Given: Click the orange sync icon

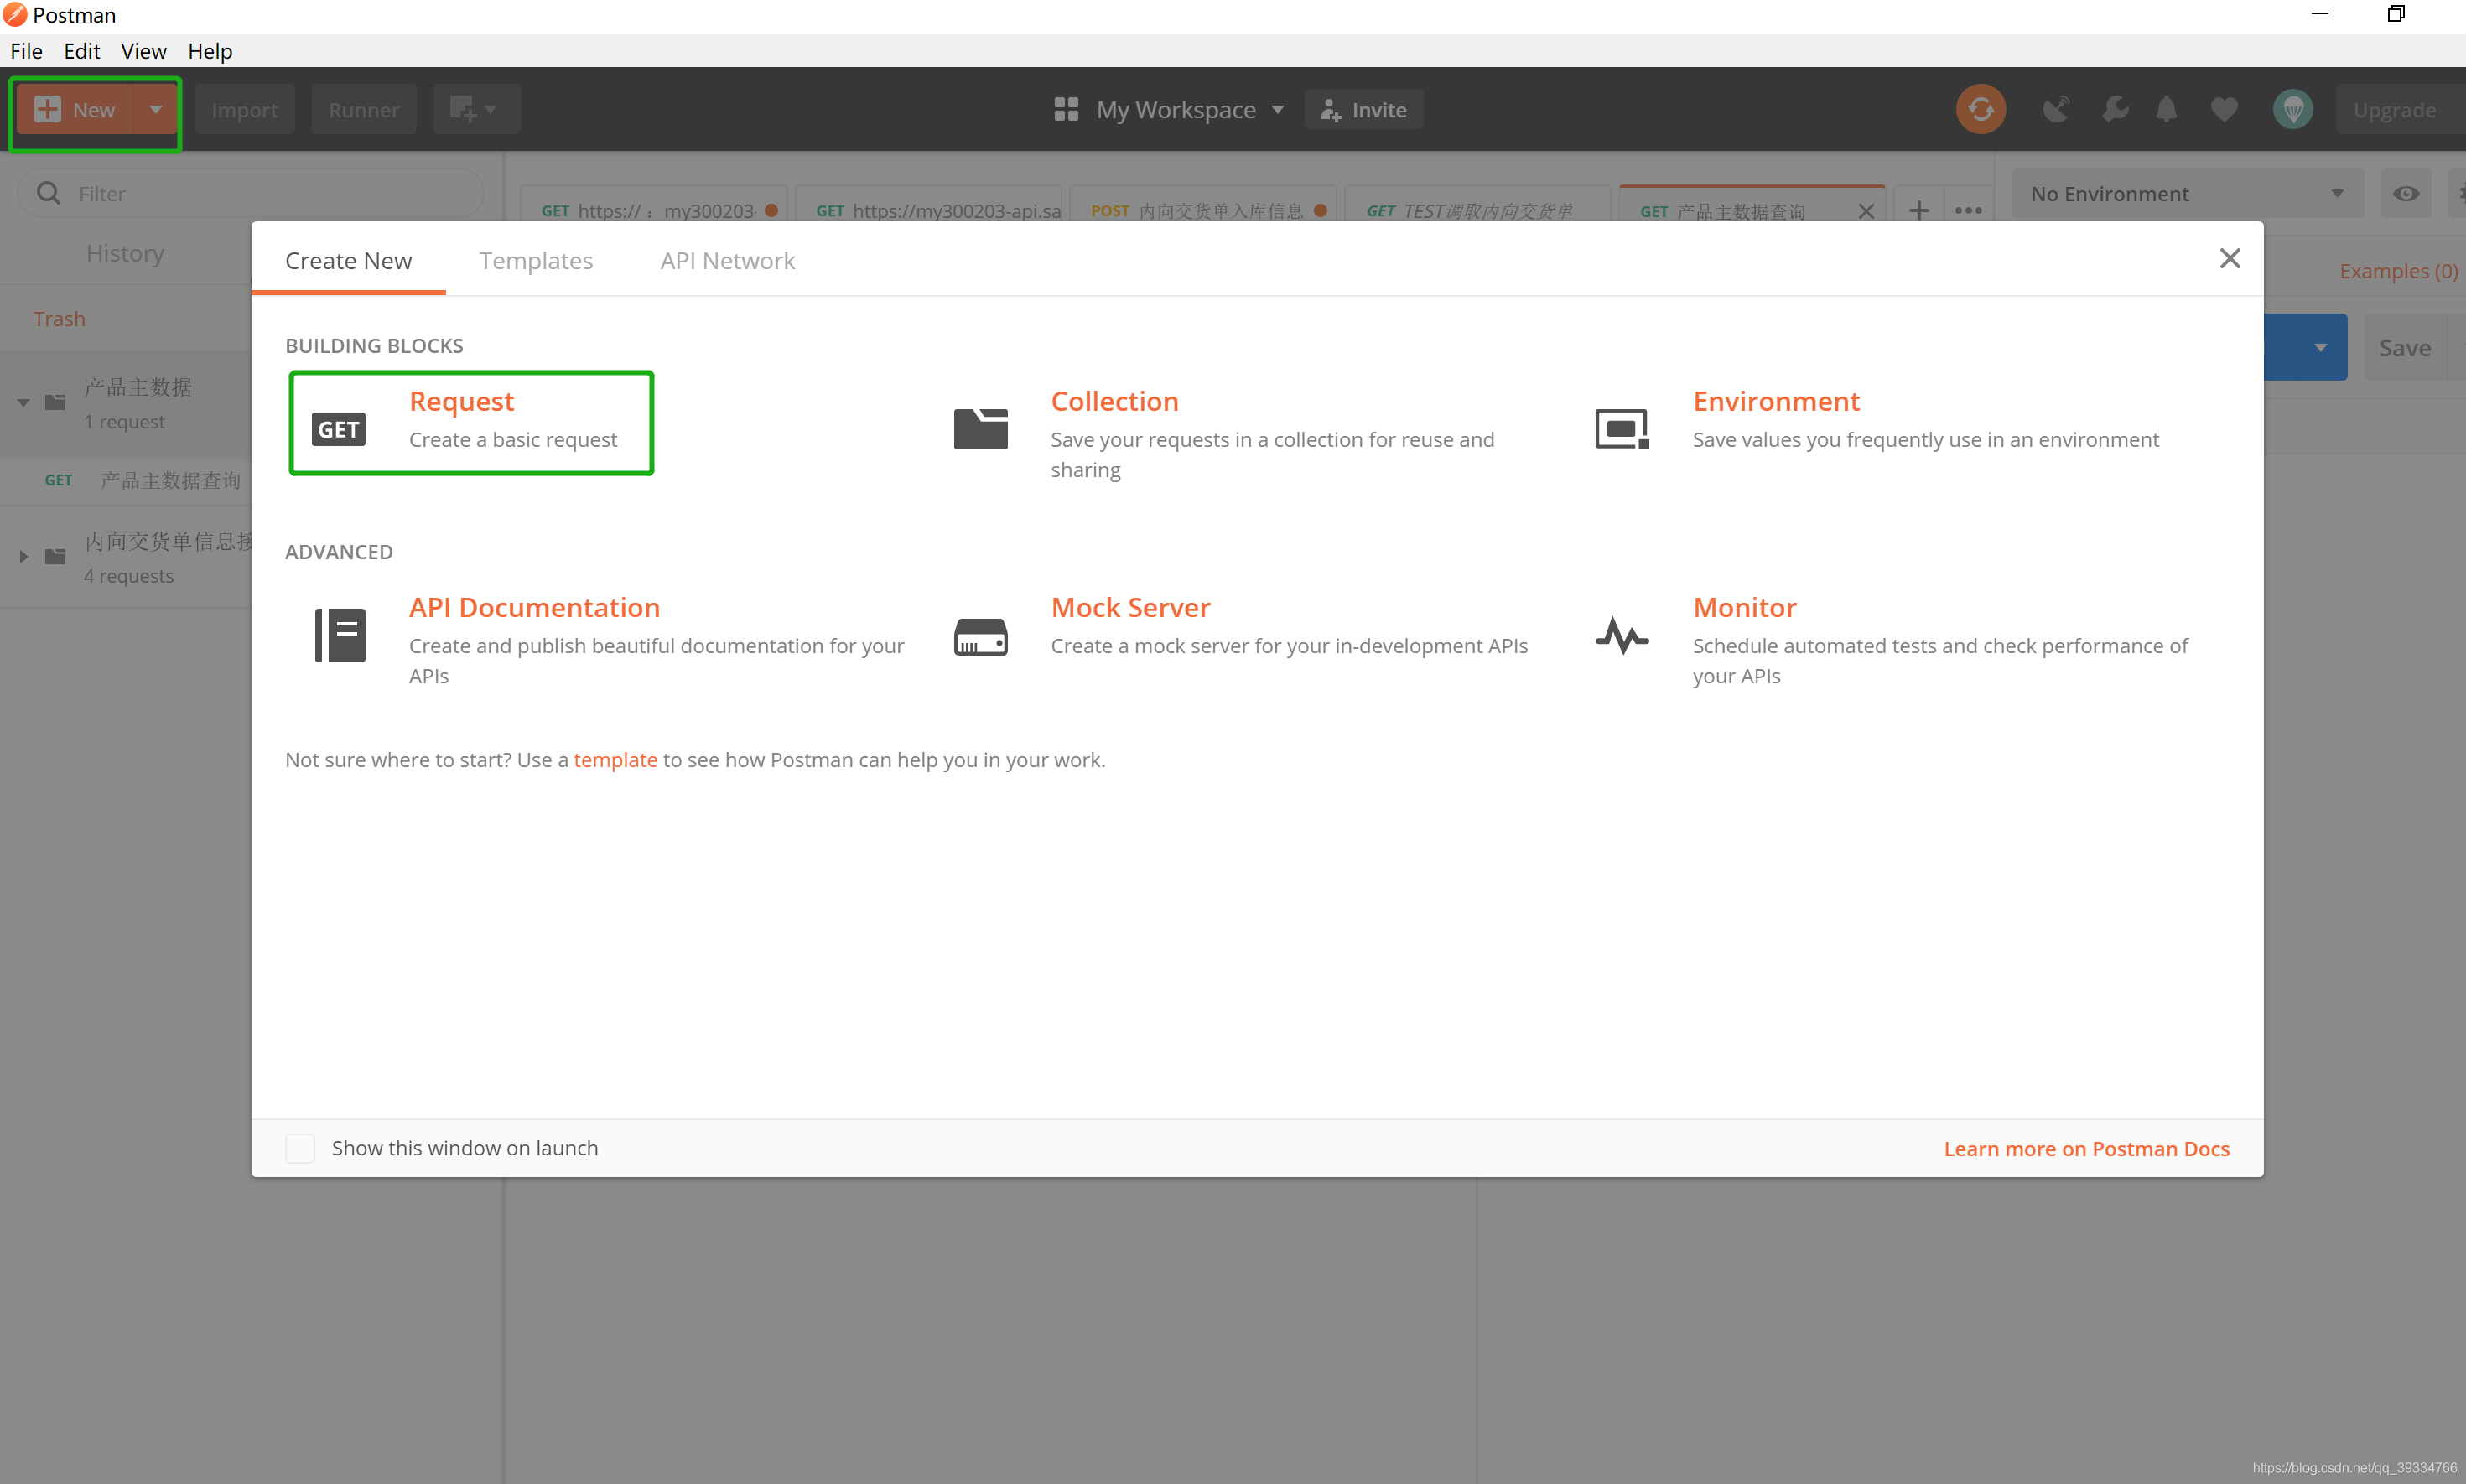Looking at the screenshot, I should 1980,109.
